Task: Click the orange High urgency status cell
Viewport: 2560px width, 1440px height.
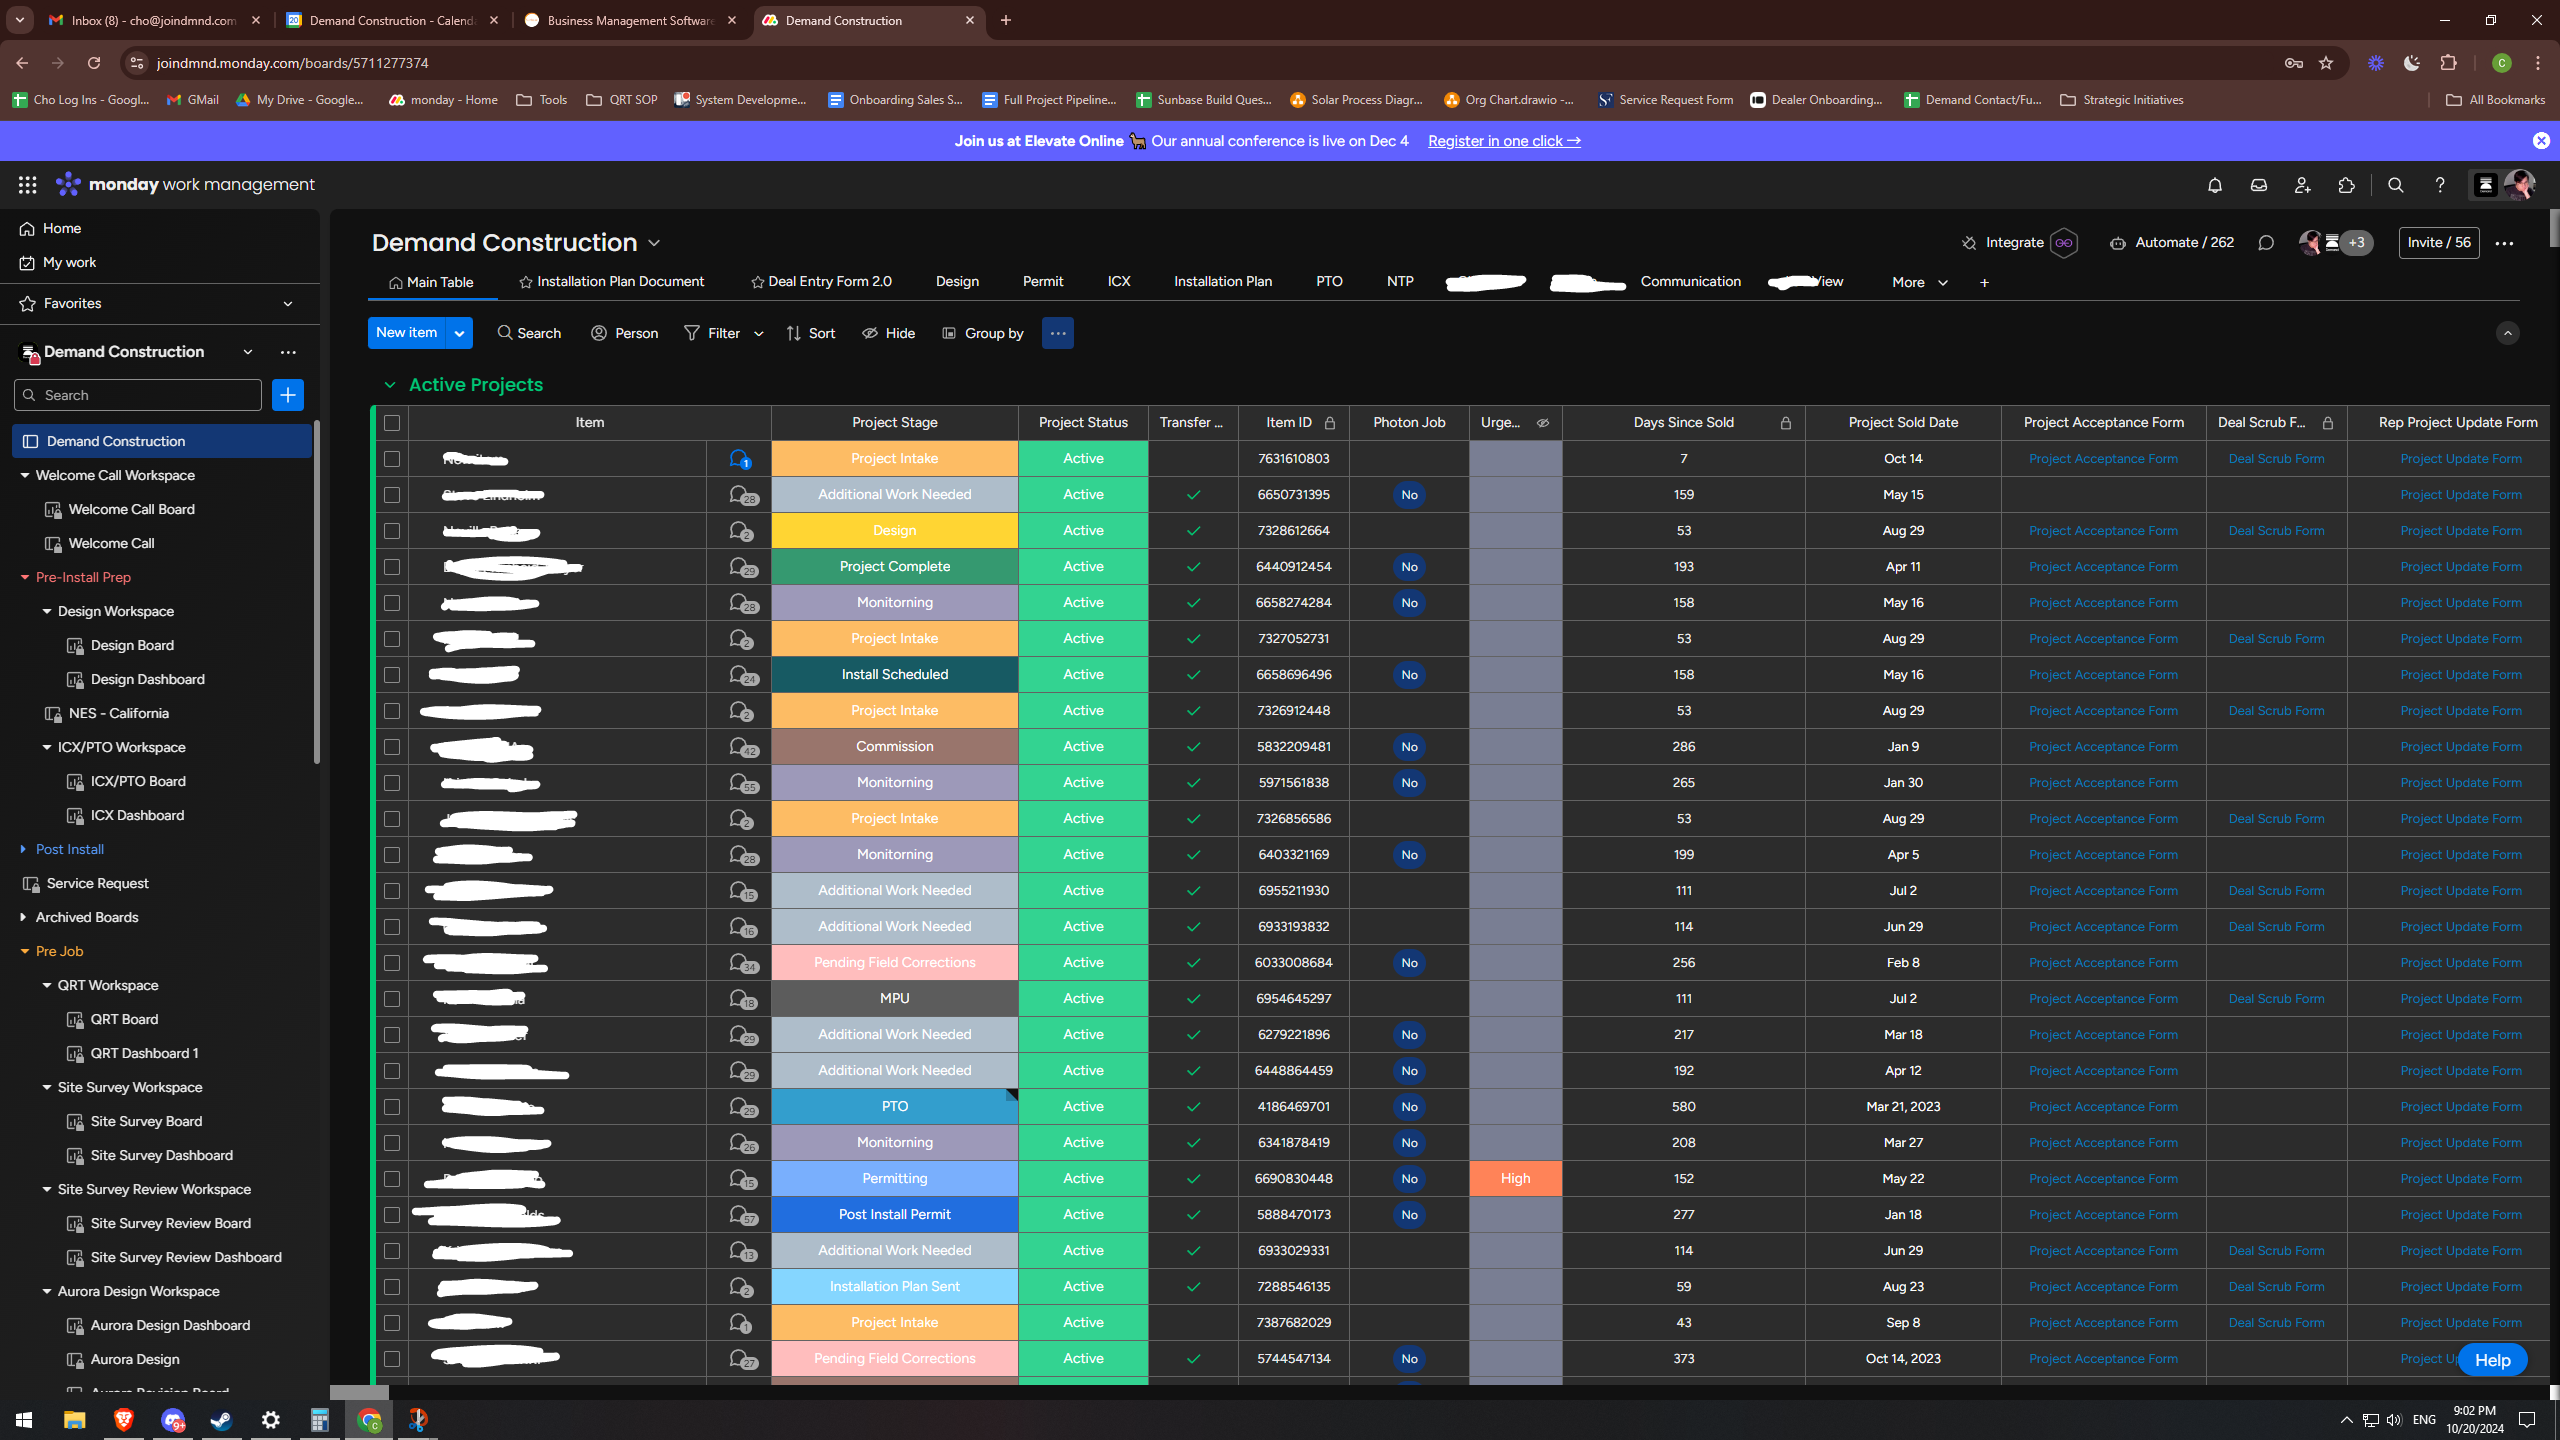Action: click(x=1515, y=1179)
